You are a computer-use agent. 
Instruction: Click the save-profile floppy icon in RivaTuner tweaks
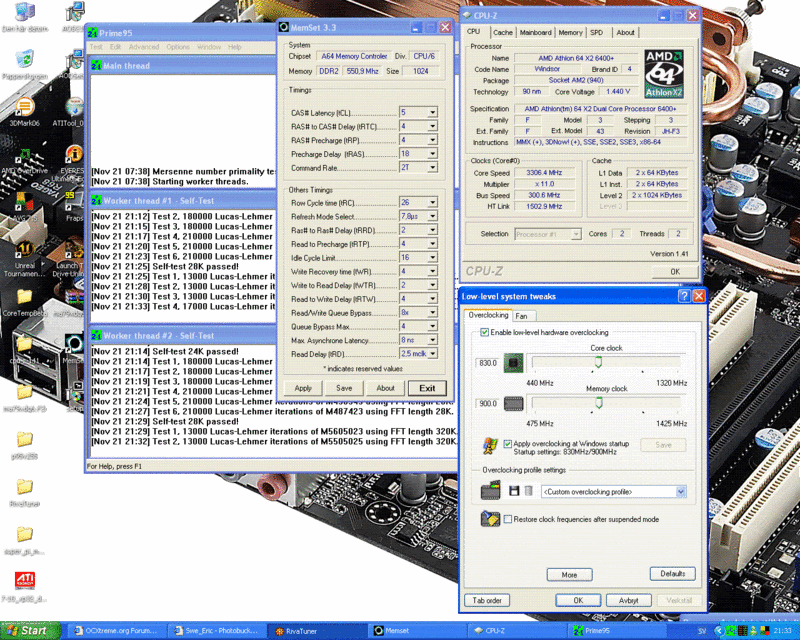pos(514,491)
